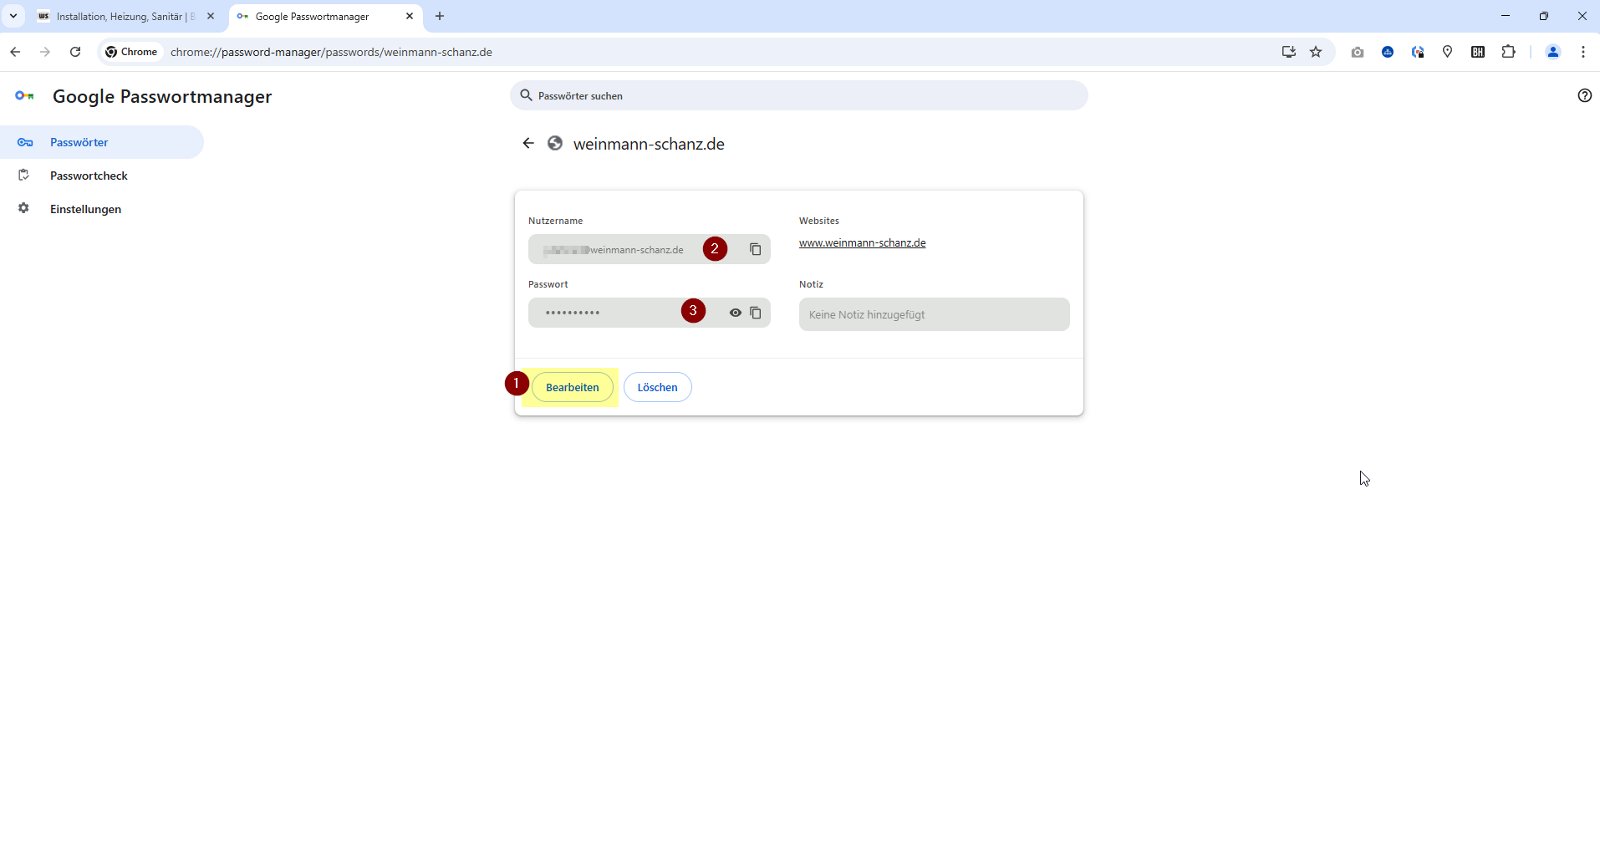The height and width of the screenshot is (858, 1600).
Task: Select the Google Passwortmanager tab
Action: [325, 16]
